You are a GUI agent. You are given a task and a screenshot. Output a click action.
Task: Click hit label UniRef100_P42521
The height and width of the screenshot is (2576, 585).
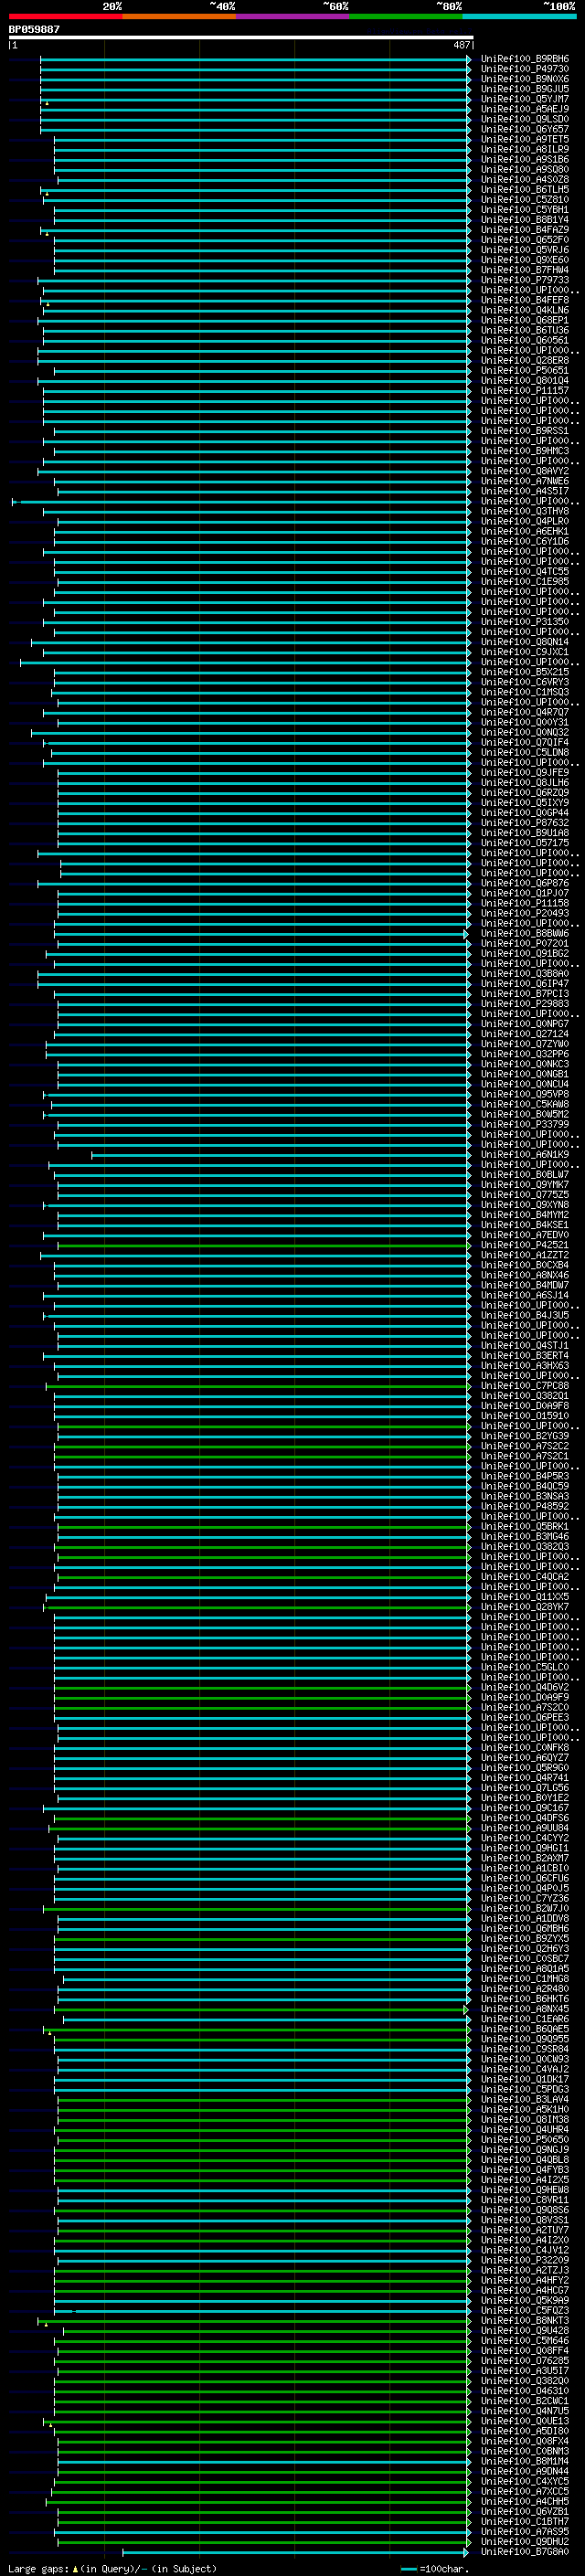[525, 1245]
